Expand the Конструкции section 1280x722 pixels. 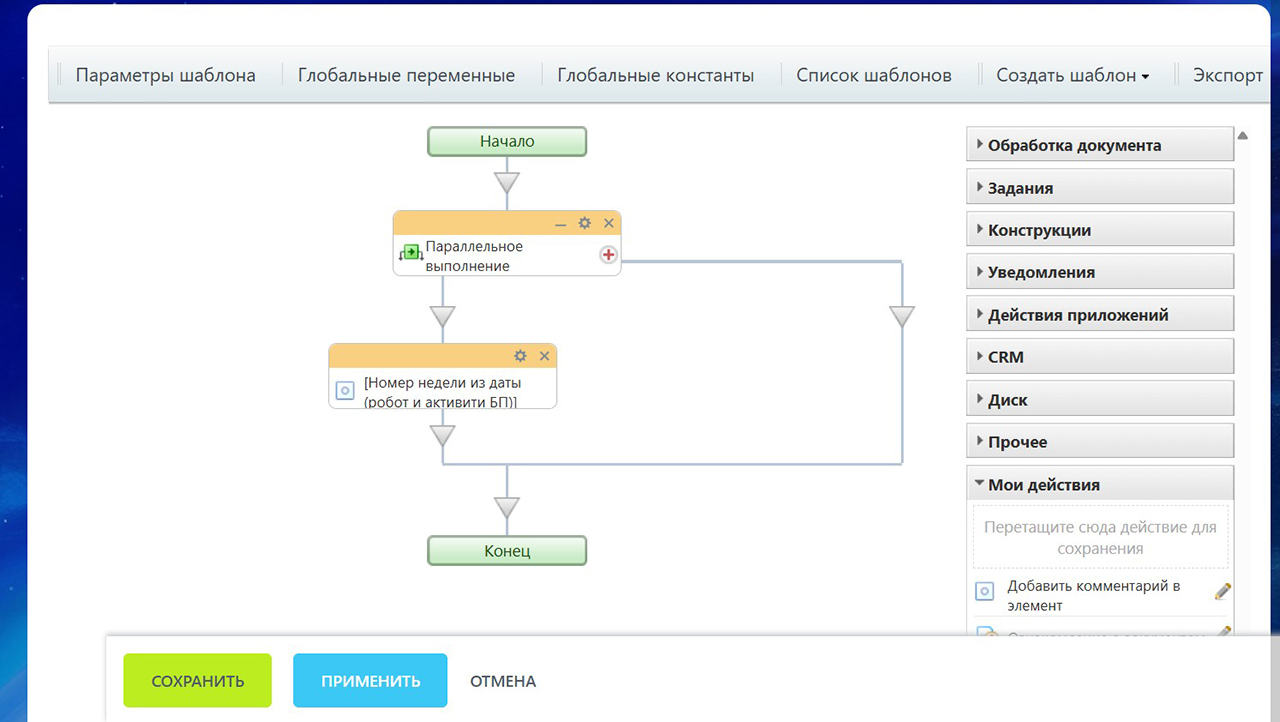pyautogui.click(x=1100, y=230)
